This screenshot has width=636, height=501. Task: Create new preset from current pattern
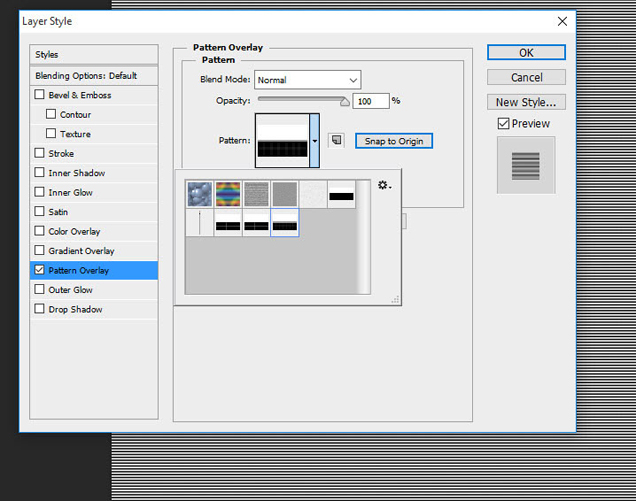(336, 141)
